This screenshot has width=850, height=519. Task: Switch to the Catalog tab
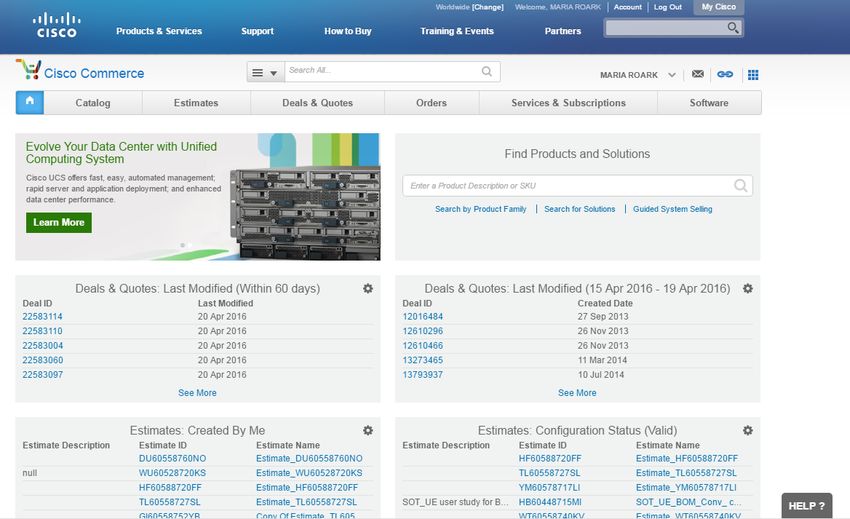pos(93,102)
